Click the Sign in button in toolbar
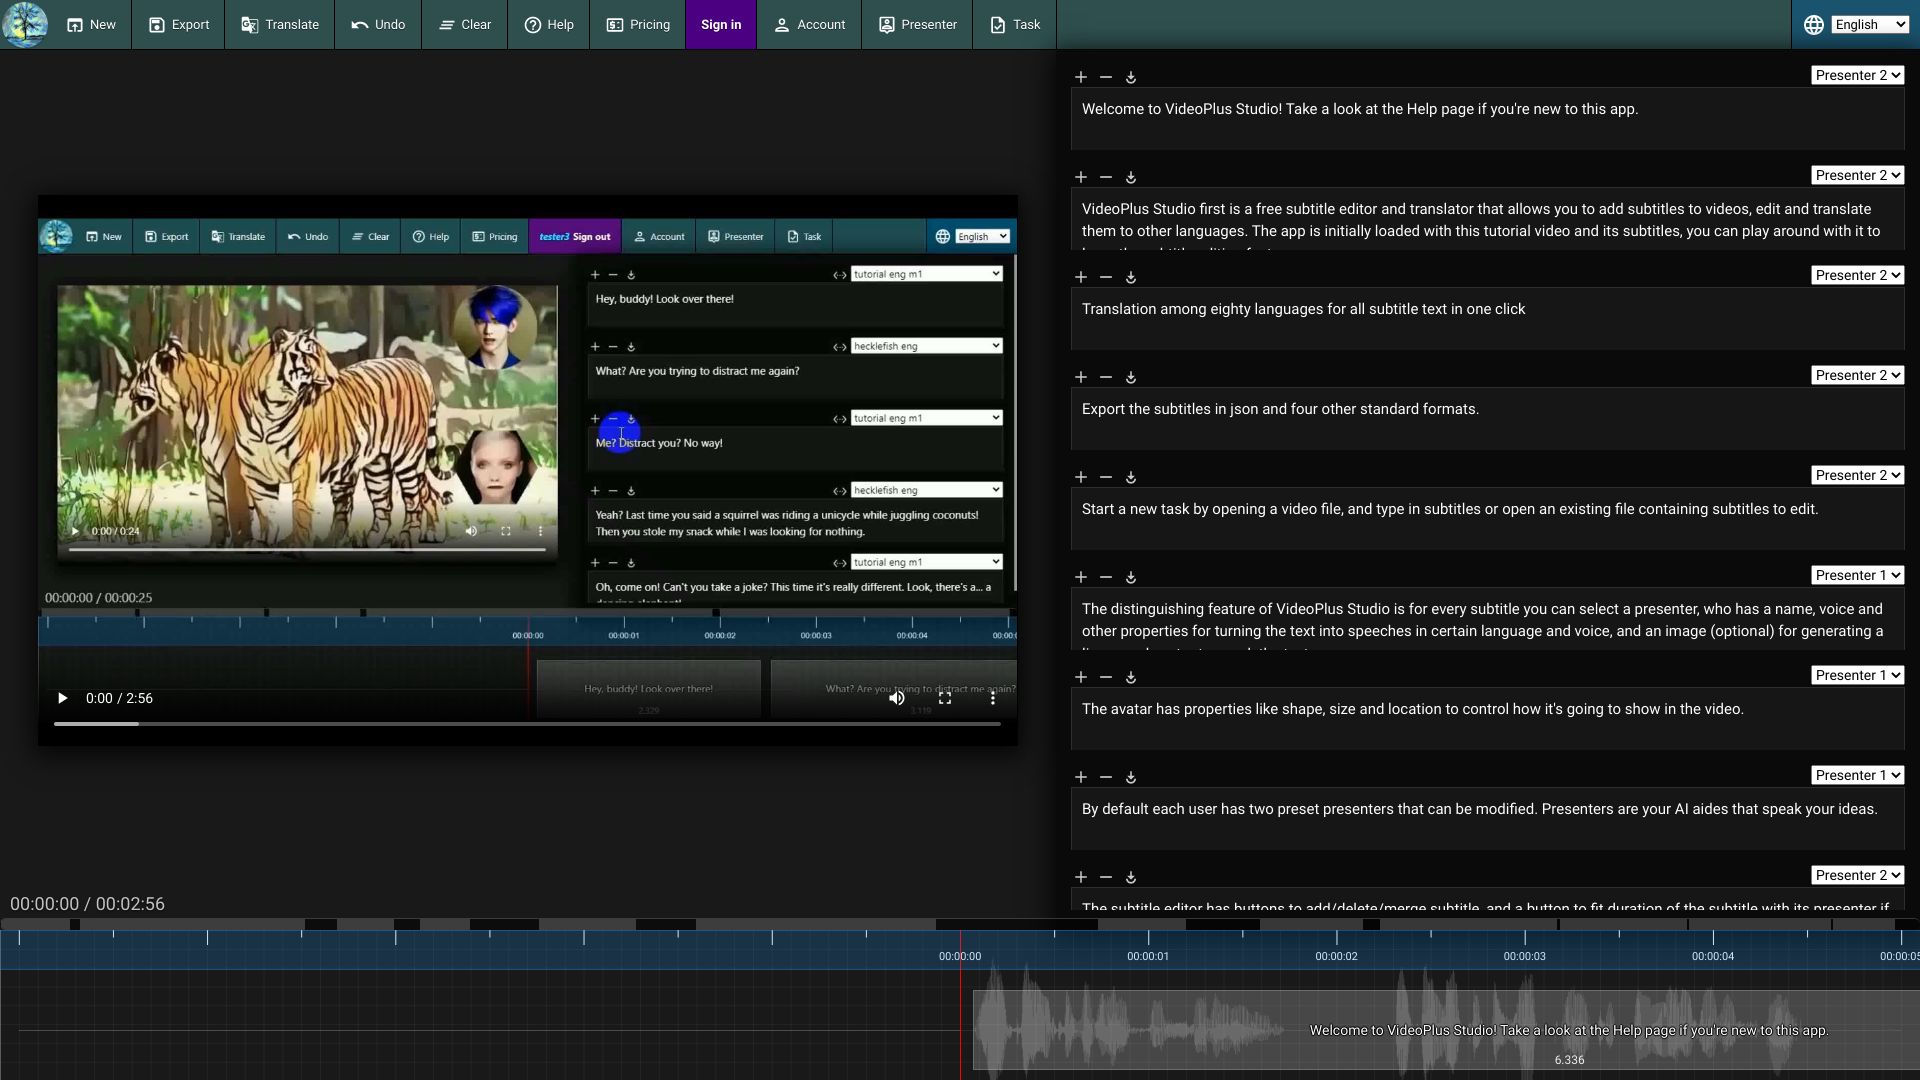The width and height of the screenshot is (1920, 1080). pyautogui.click(x=720, y=24)
